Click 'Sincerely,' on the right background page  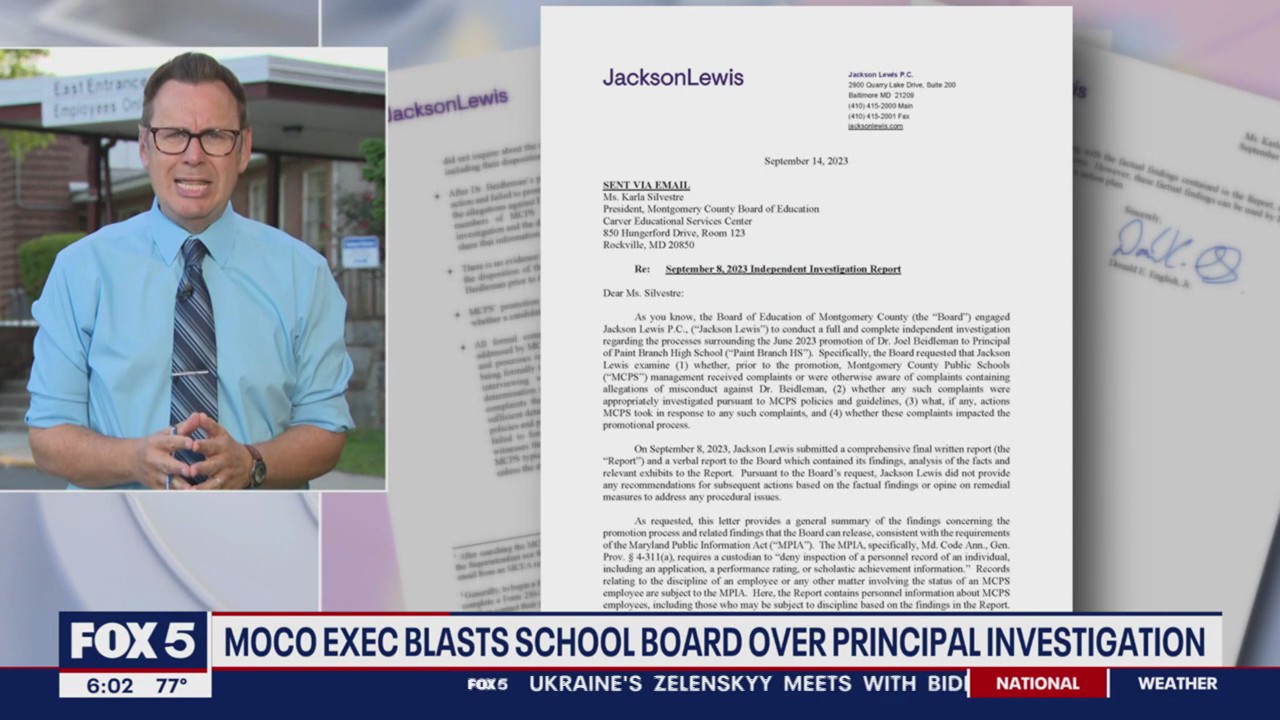tap(1141, 214)
